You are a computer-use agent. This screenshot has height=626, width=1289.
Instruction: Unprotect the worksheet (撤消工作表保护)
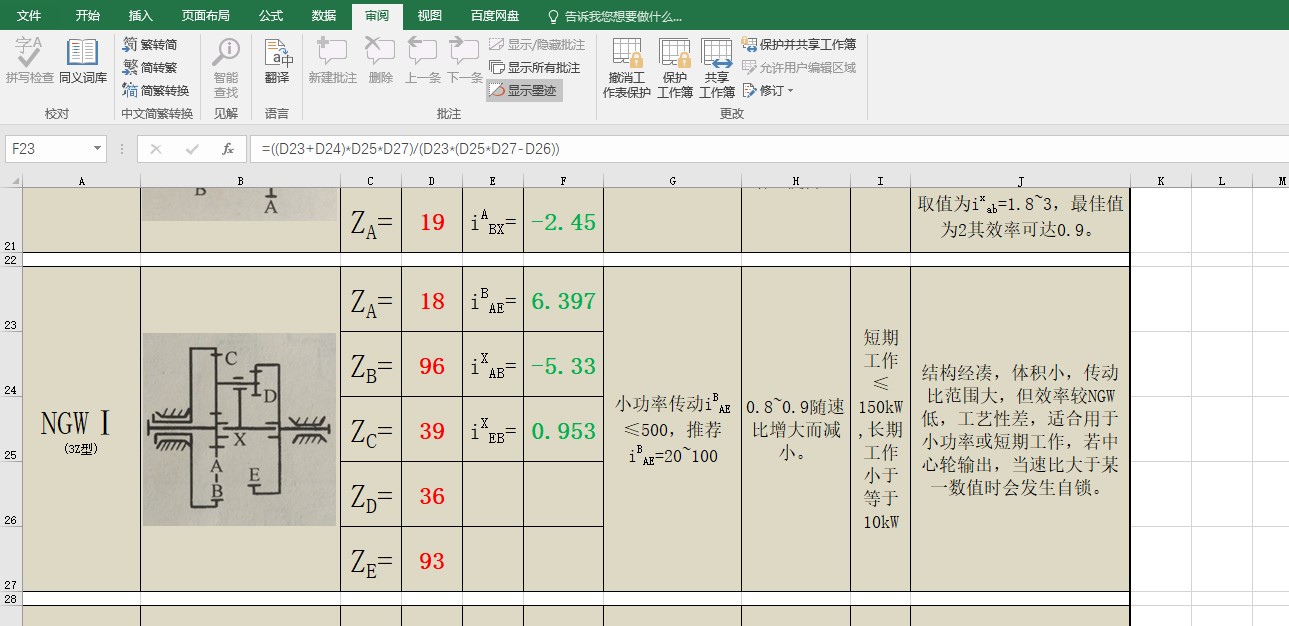626,67
